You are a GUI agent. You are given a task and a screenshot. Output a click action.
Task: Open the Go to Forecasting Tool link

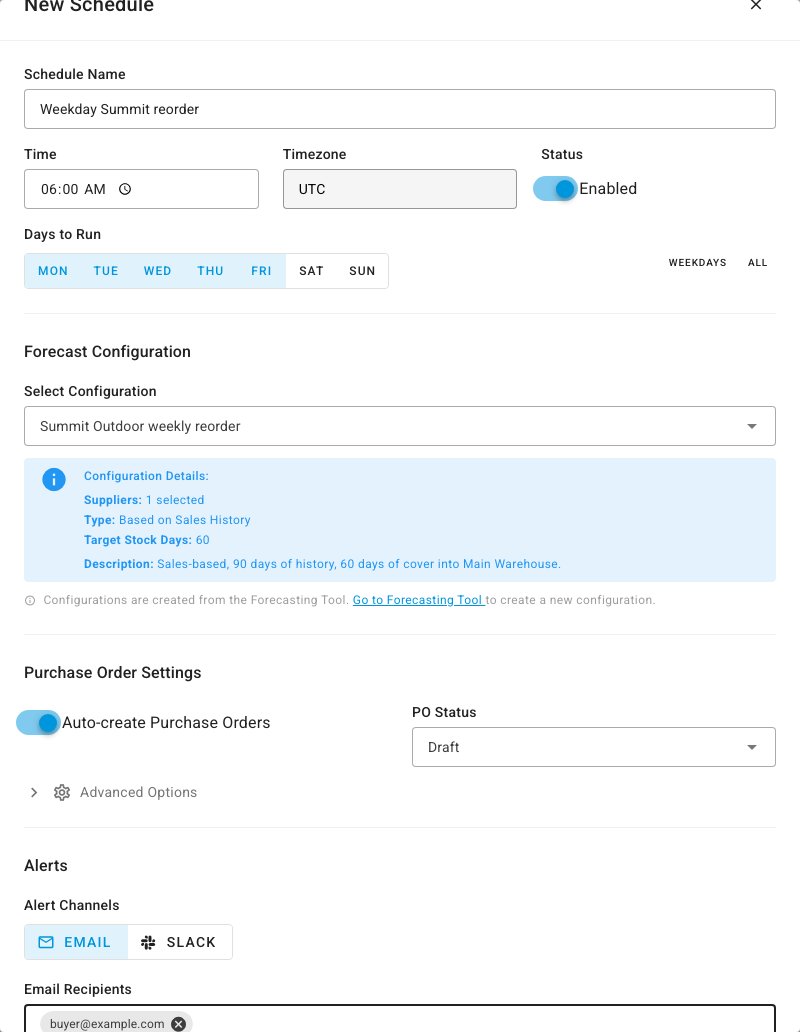click(418, 600)
